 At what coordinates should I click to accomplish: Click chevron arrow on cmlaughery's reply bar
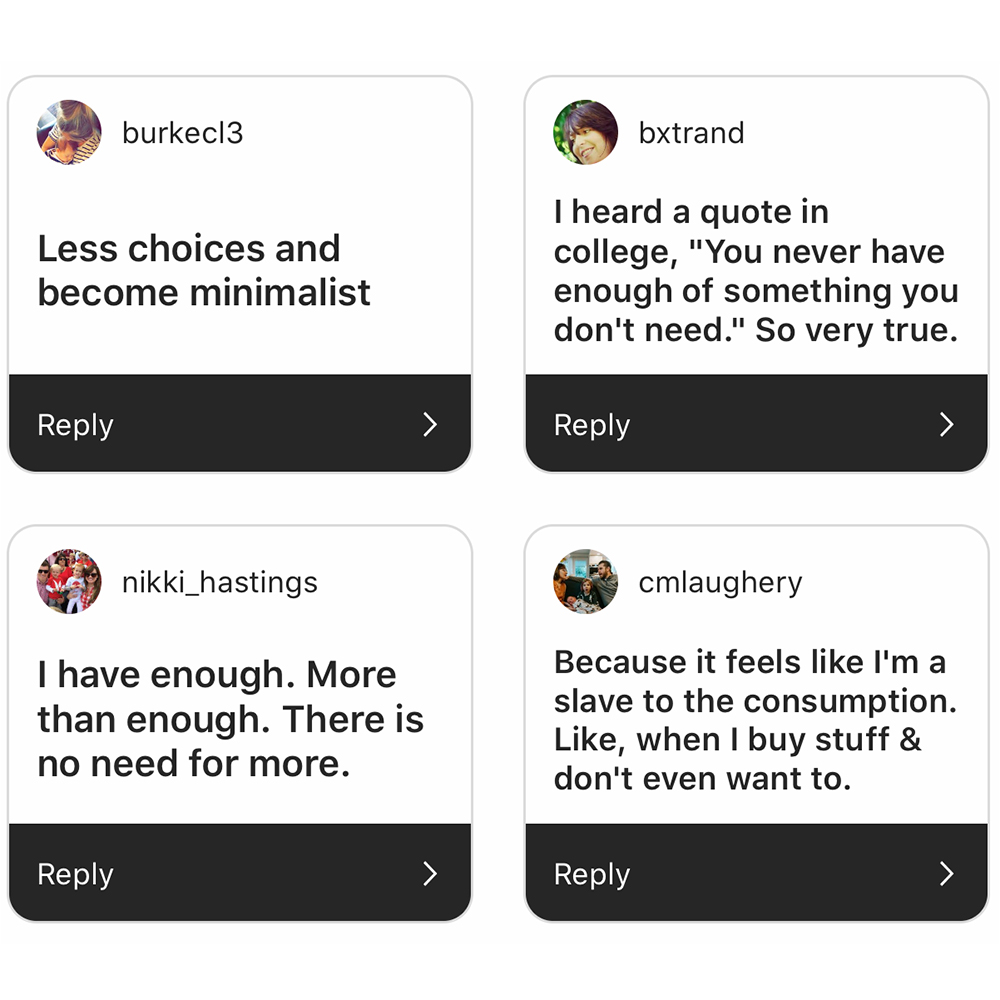[x=947, y=873]
